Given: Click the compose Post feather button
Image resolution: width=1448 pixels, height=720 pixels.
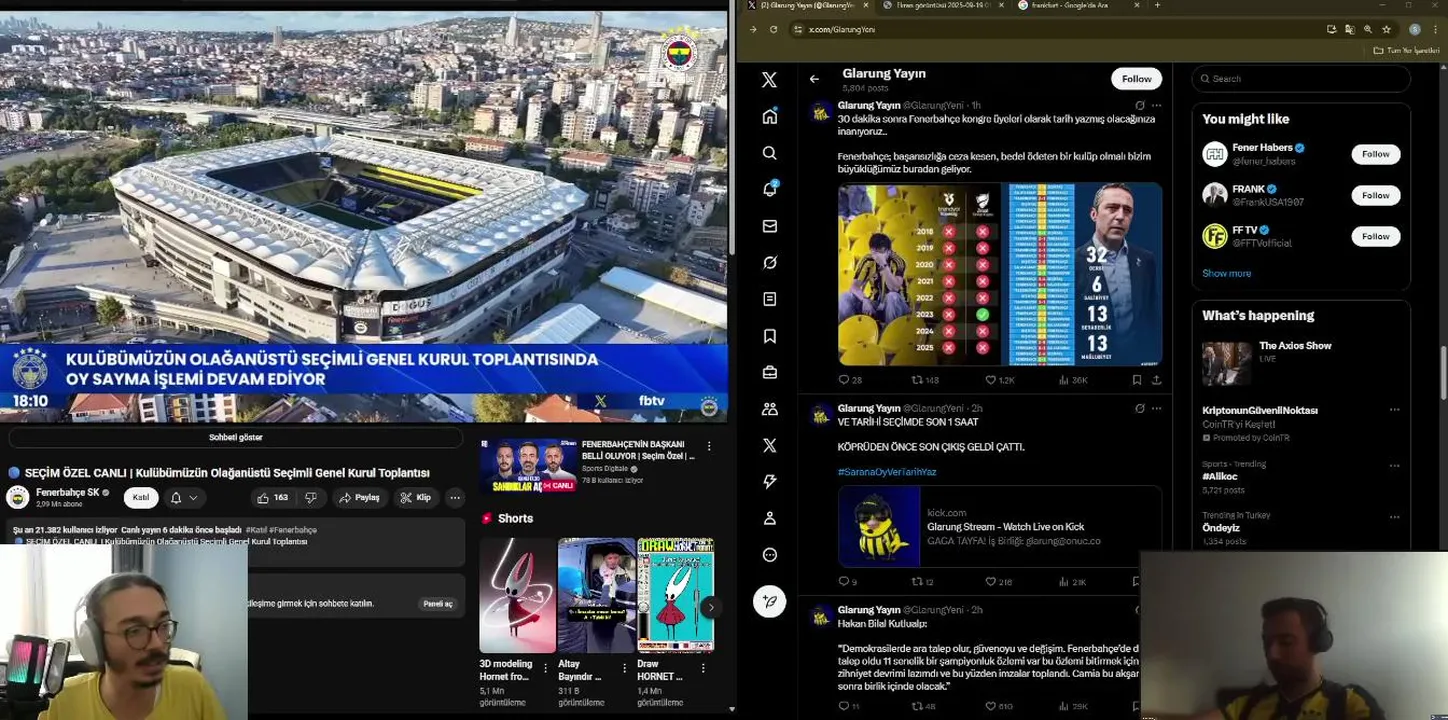Looking at the screenshot, I should click(x=769, y=601).
